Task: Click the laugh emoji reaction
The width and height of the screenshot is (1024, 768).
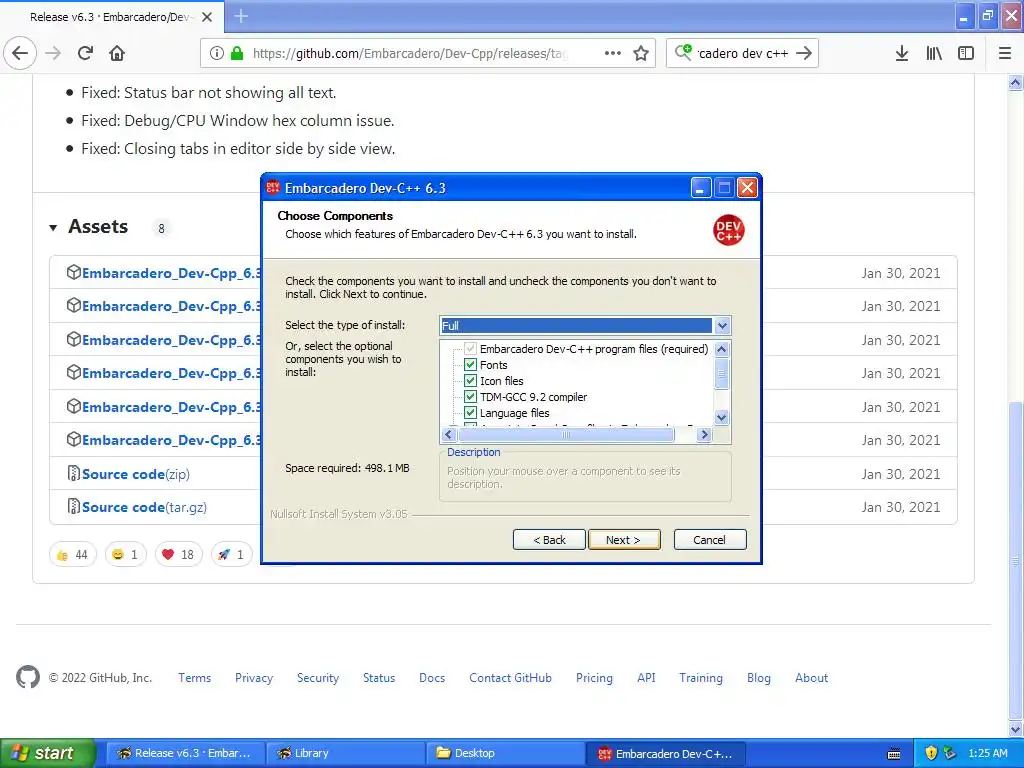Action: [125, 554]
